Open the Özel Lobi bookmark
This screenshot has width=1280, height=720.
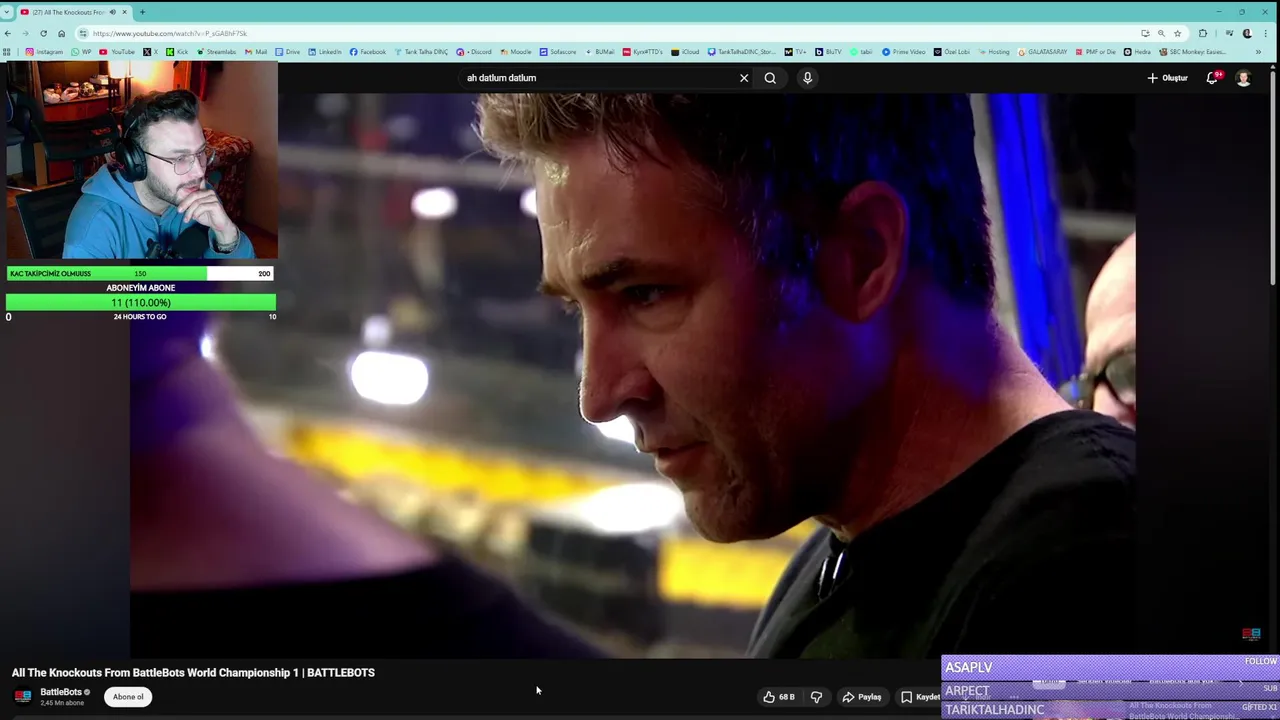pyautogui.click(x=952, y=52)
